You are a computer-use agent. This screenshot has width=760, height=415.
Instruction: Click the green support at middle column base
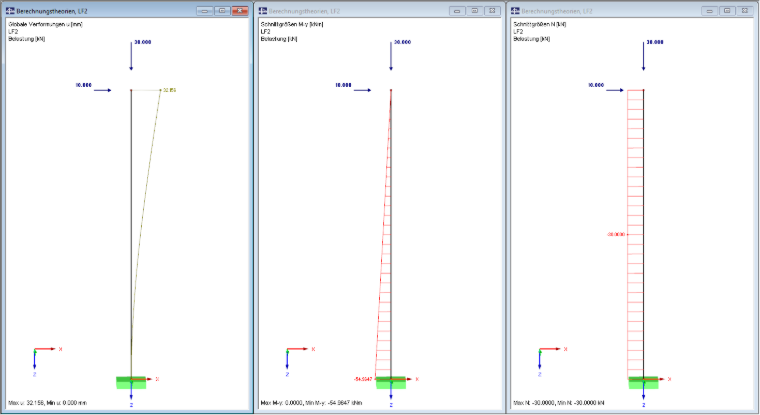[391, 383]
